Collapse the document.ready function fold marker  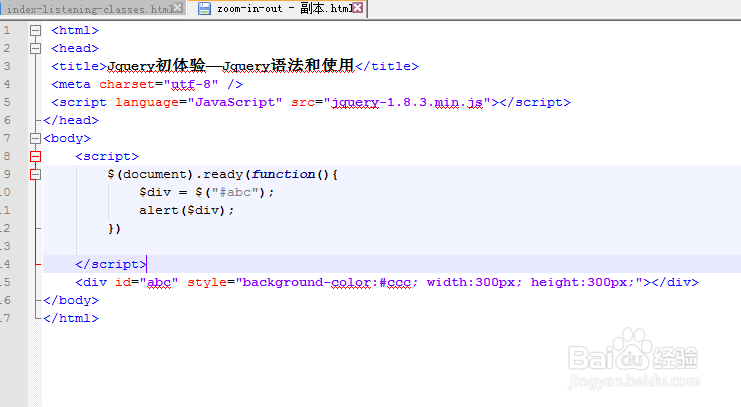35,174
